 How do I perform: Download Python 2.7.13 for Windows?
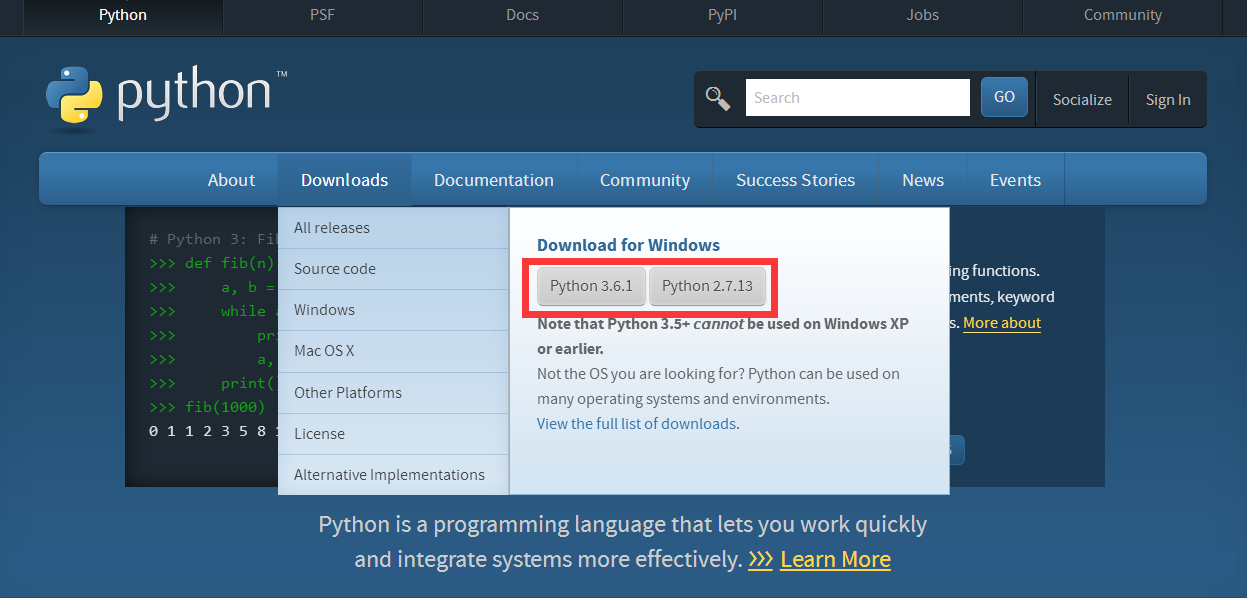[x=708, y=286]
